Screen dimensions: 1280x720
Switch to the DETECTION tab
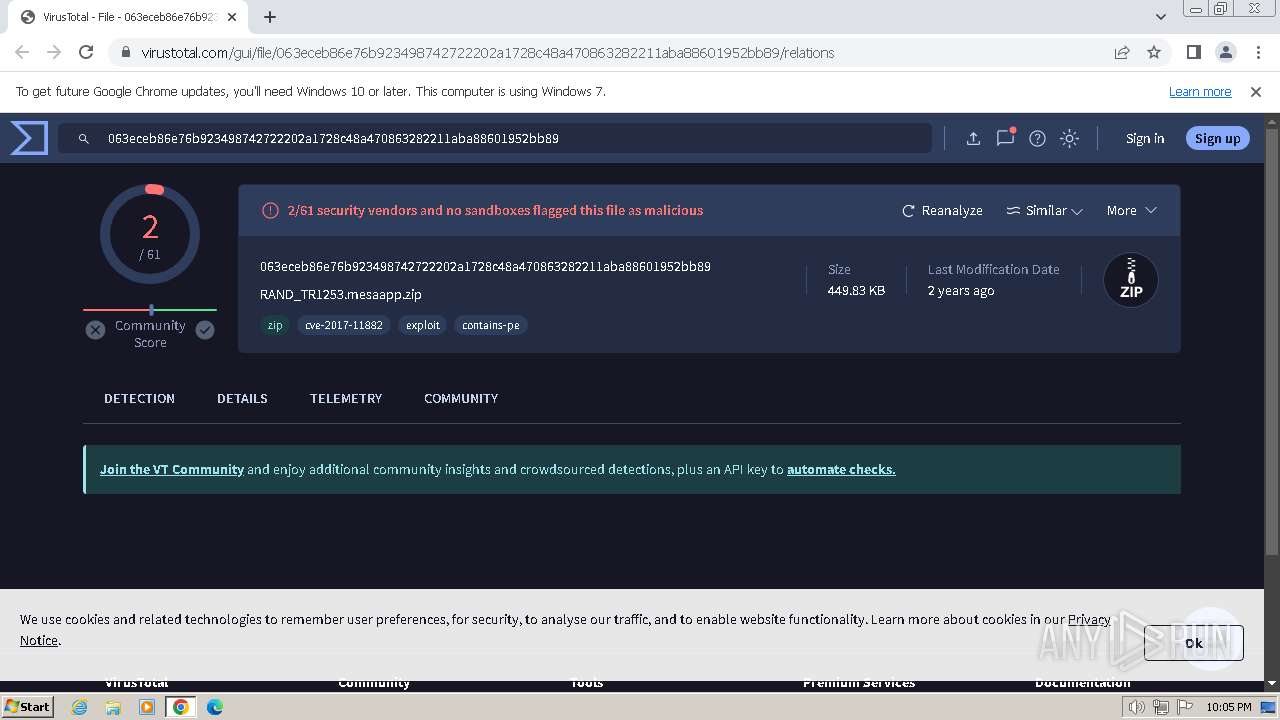point(139,398)
